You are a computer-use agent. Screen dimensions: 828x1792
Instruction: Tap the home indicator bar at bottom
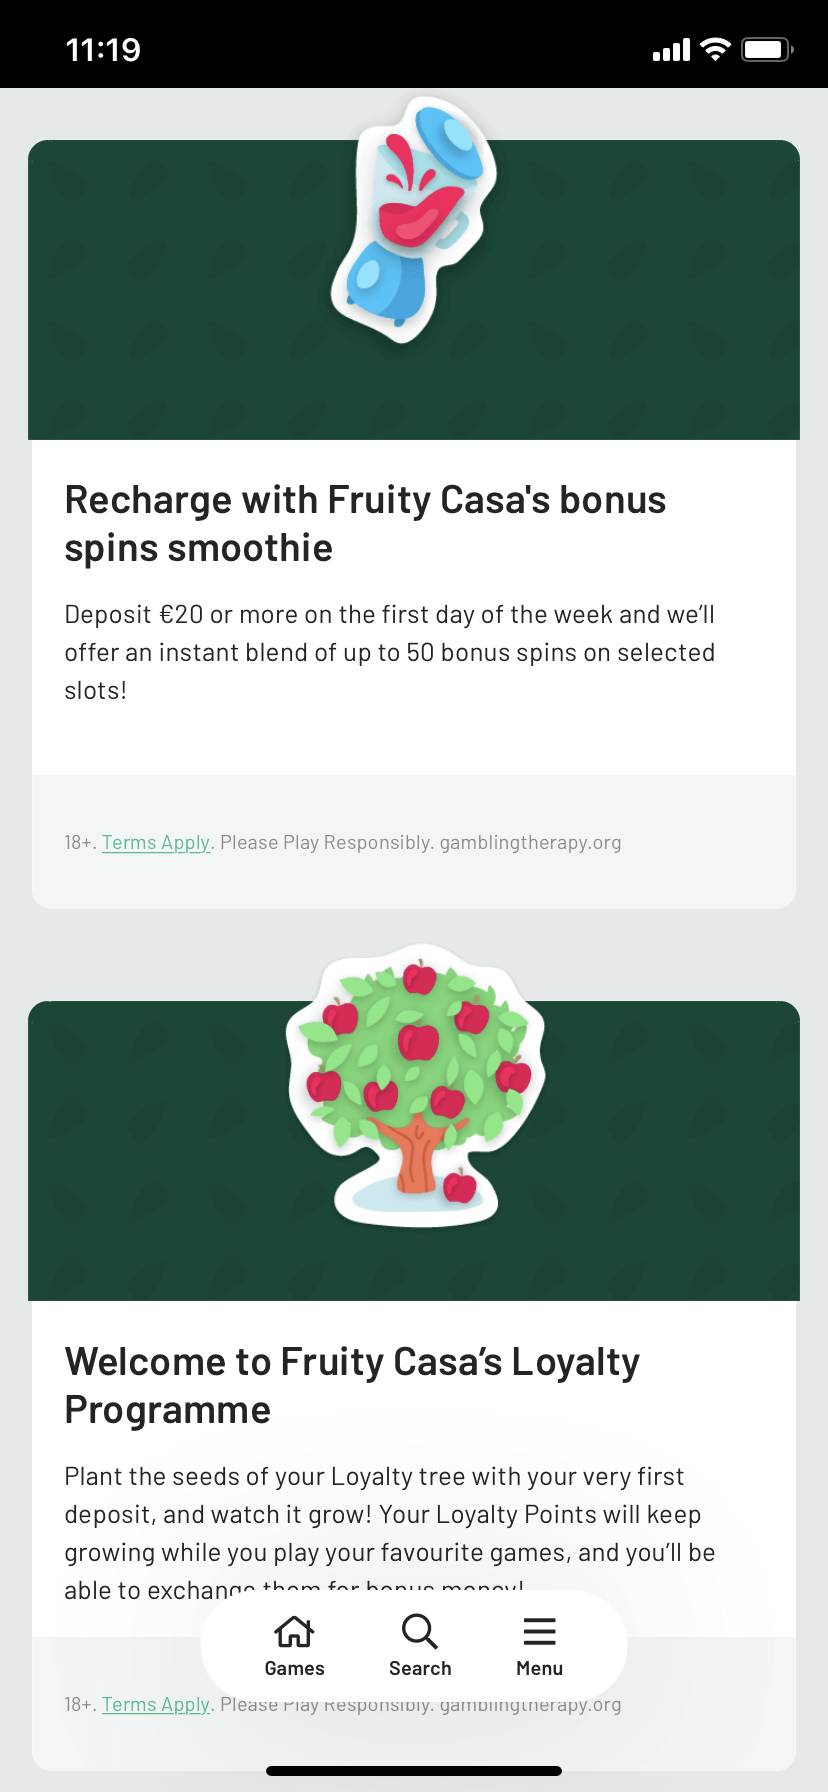414,1771
